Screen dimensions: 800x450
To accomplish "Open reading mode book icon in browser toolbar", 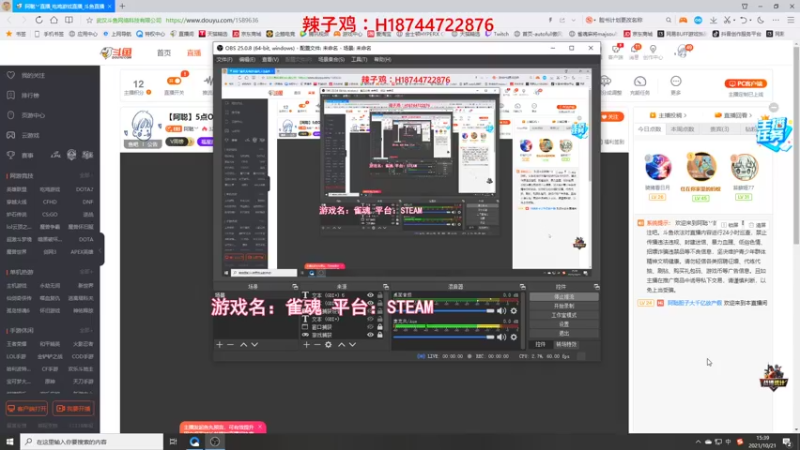I will pyautogui.click(x=69, y=20).
